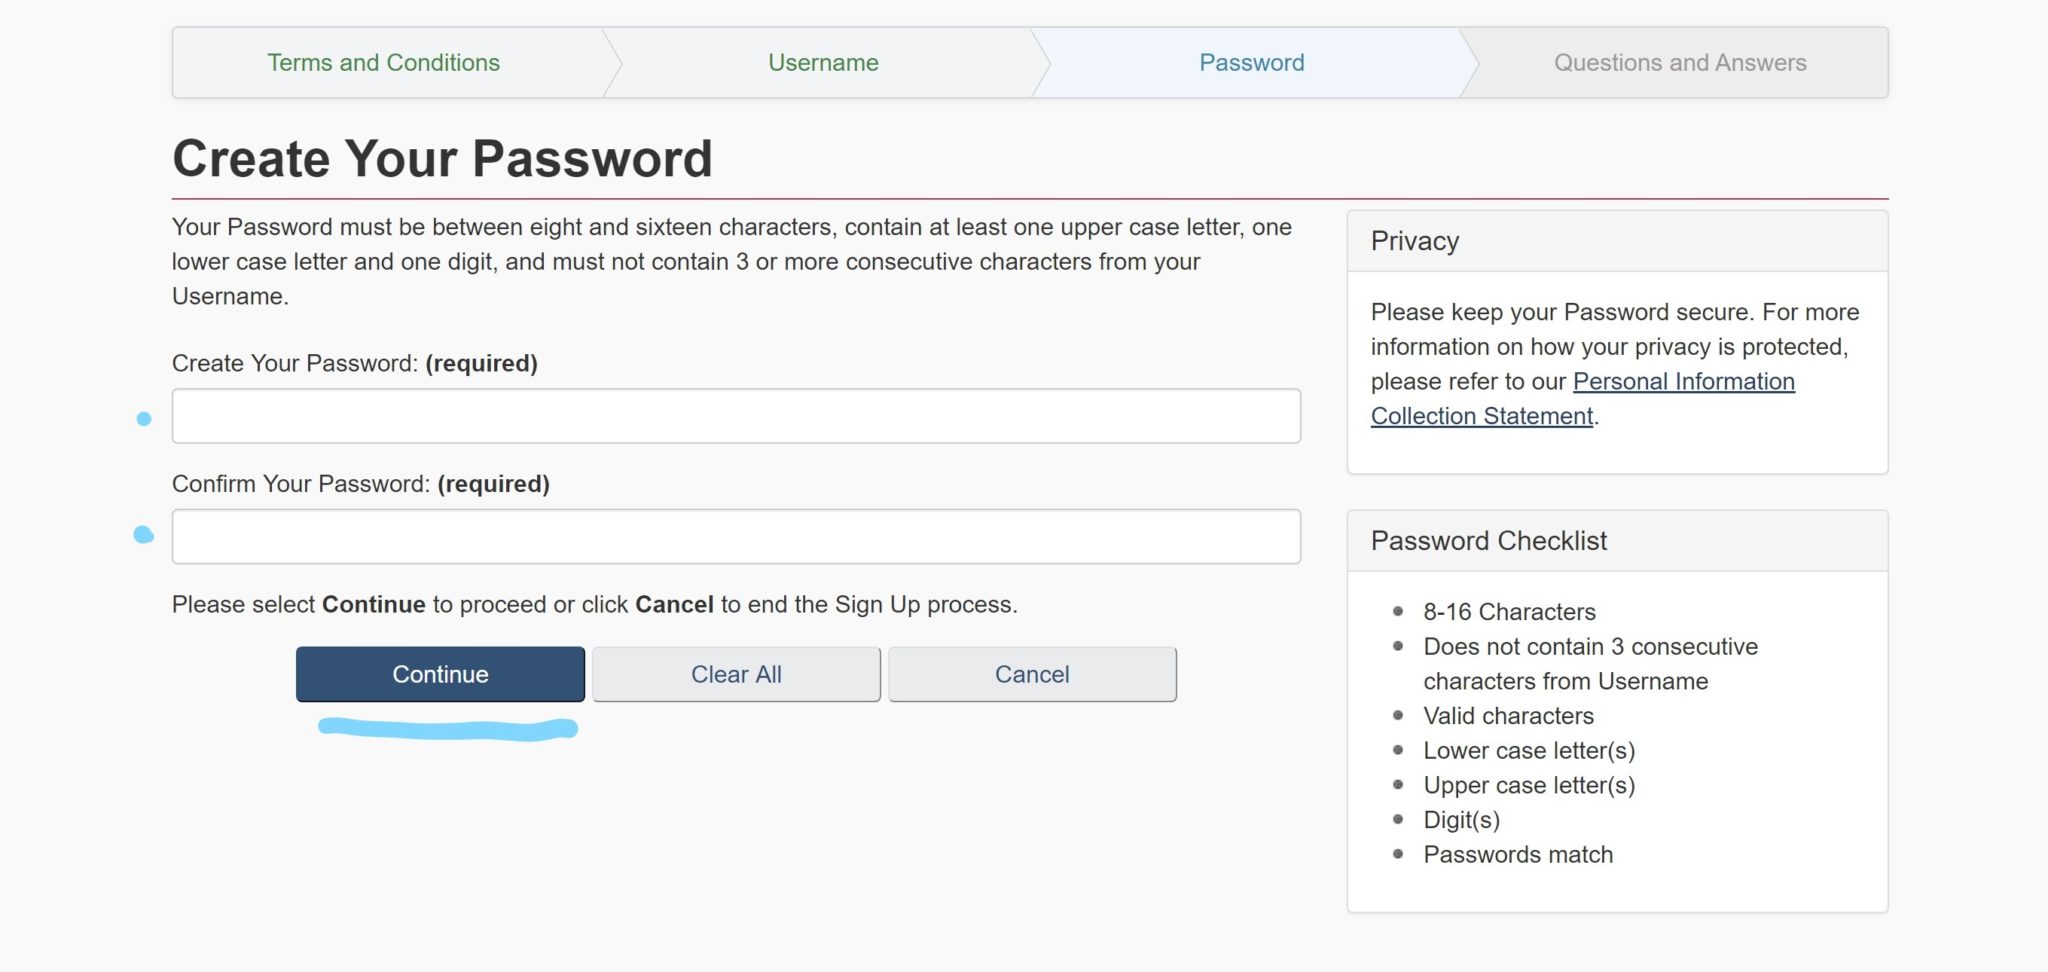Click the 8-16 Characters checklist item
The image size is (2048, 972).
tap(1509, 612)
